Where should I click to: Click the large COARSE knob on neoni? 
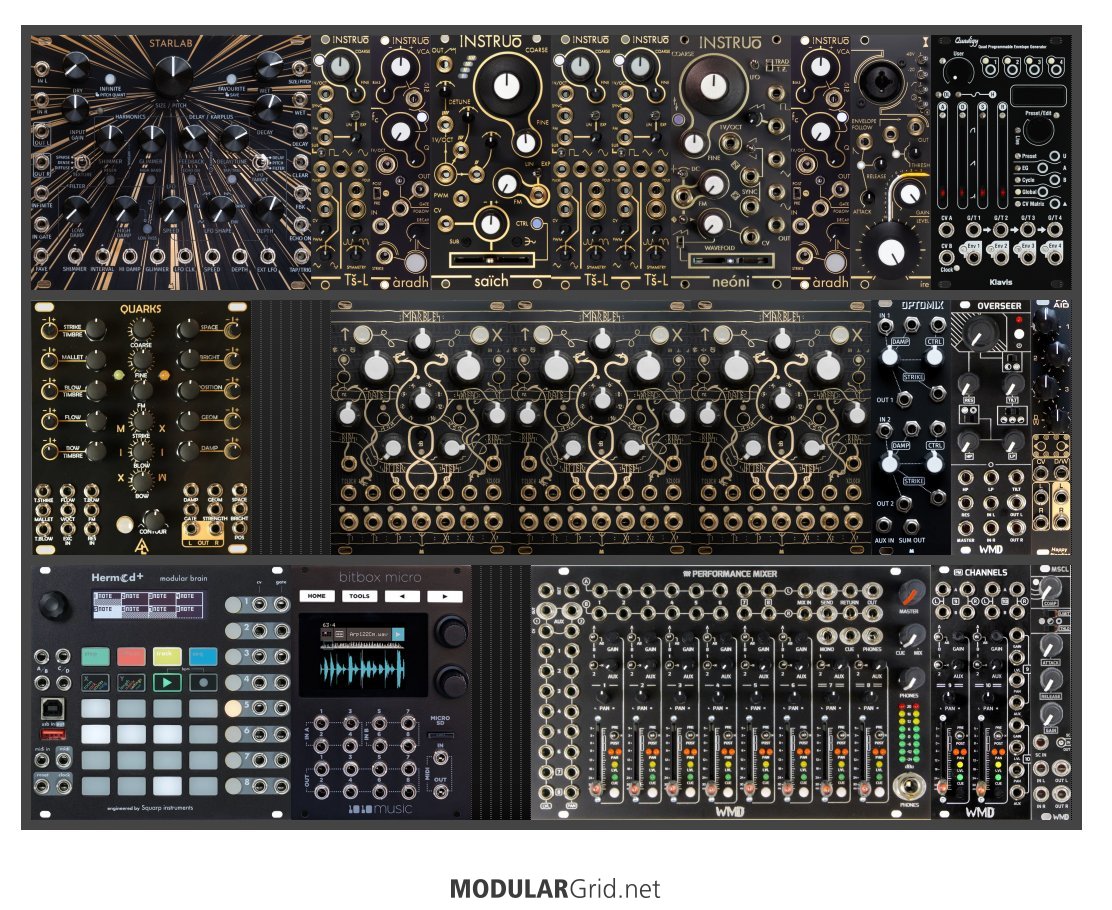(x=713, y=87)
